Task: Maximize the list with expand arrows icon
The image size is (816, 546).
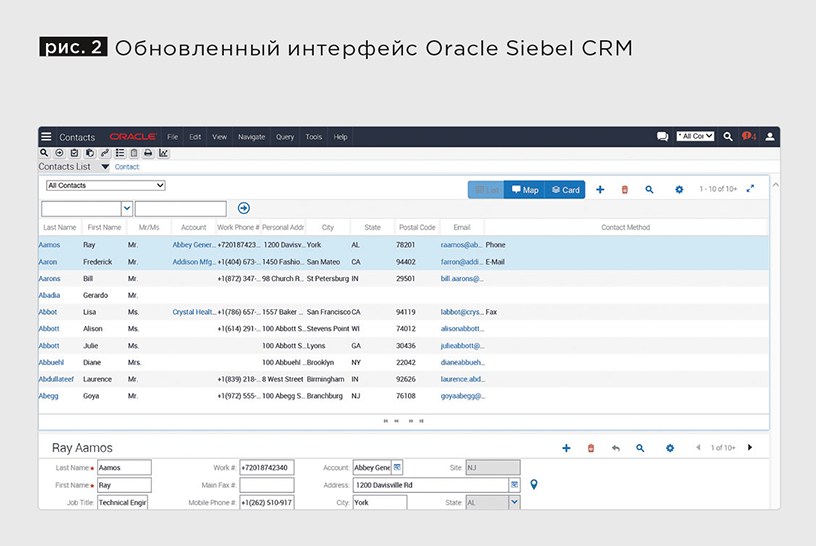Action: (750, 188)
